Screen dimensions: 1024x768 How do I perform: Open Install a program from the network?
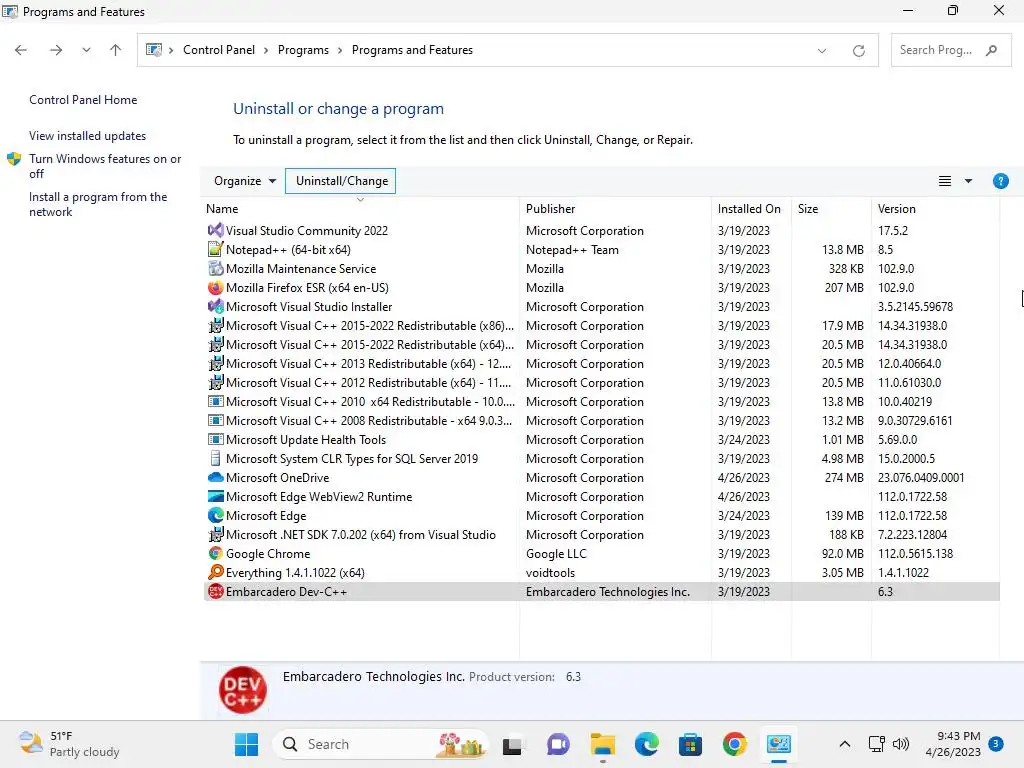point(98,204)
